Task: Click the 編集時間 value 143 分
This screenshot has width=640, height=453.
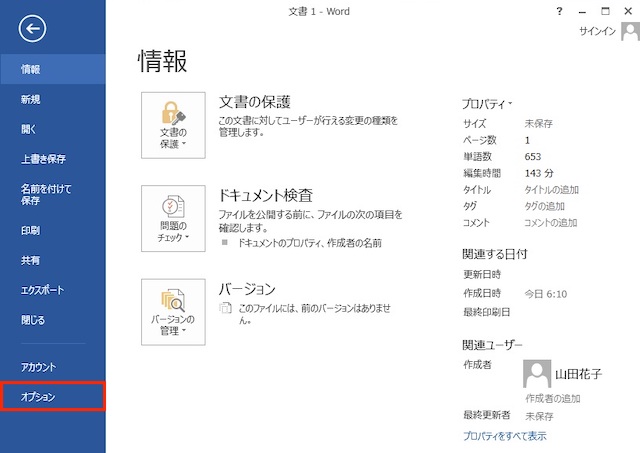Action: [x=539, y=173]
